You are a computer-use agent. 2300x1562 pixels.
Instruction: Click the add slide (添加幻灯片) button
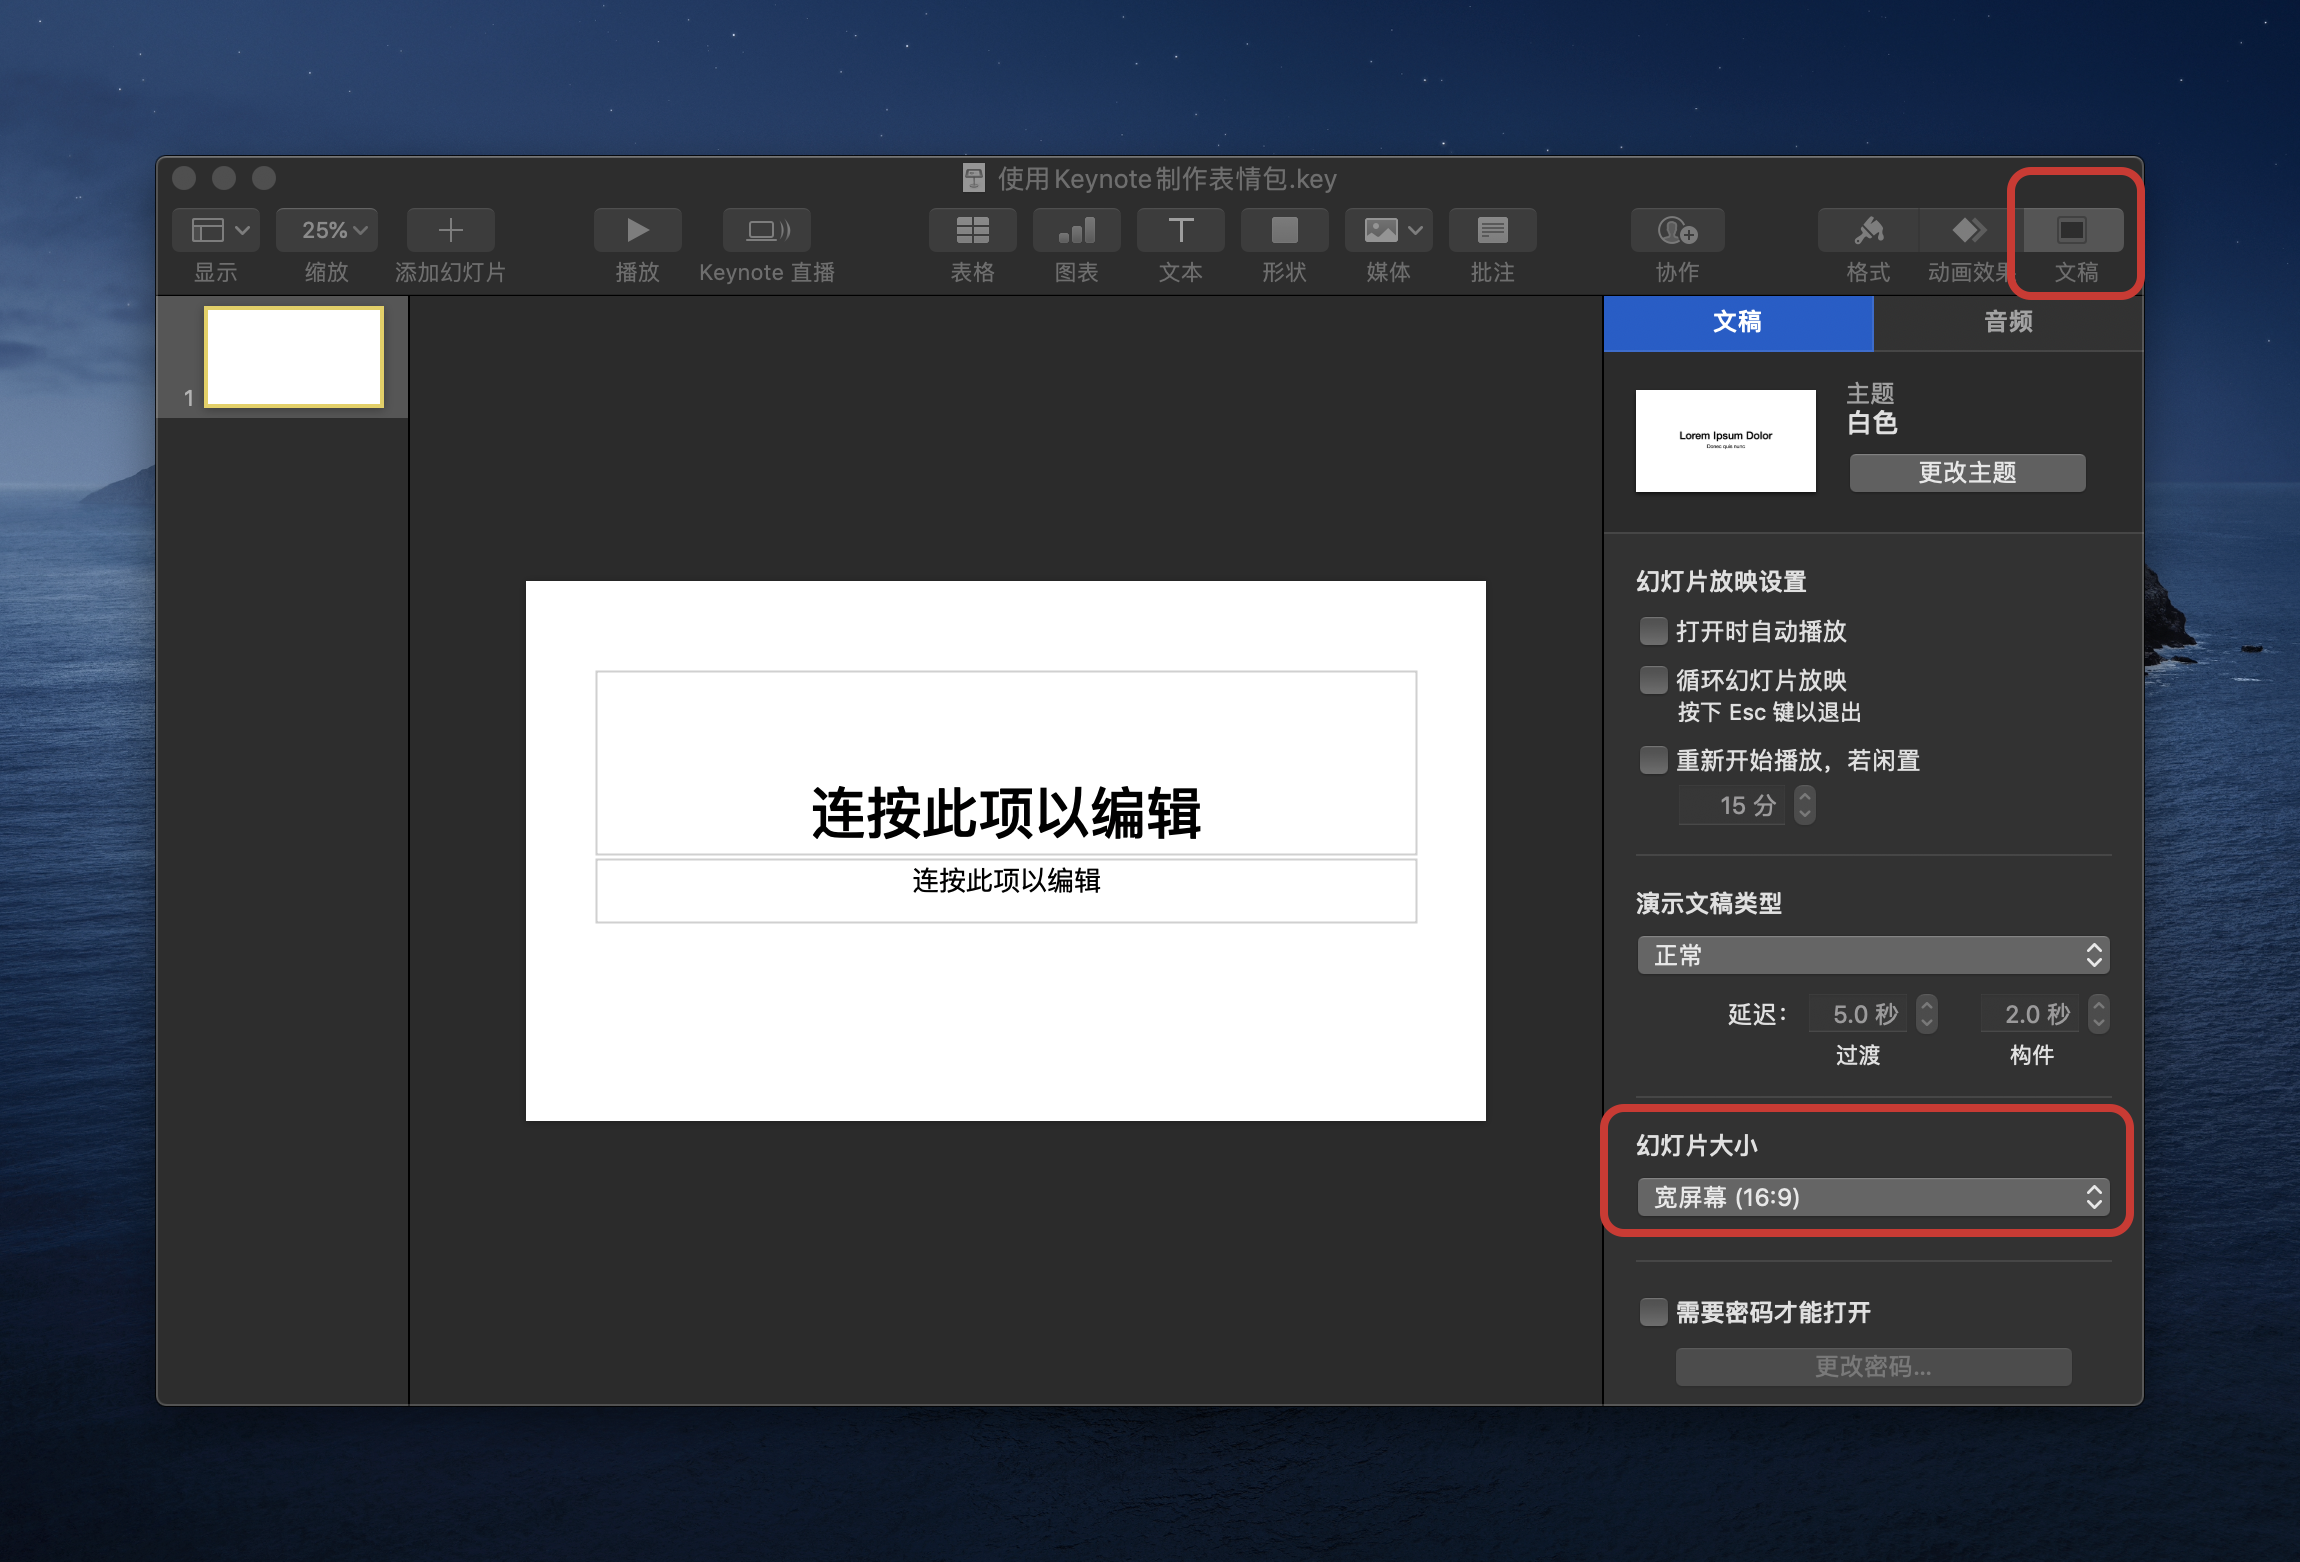pos(450,231)
